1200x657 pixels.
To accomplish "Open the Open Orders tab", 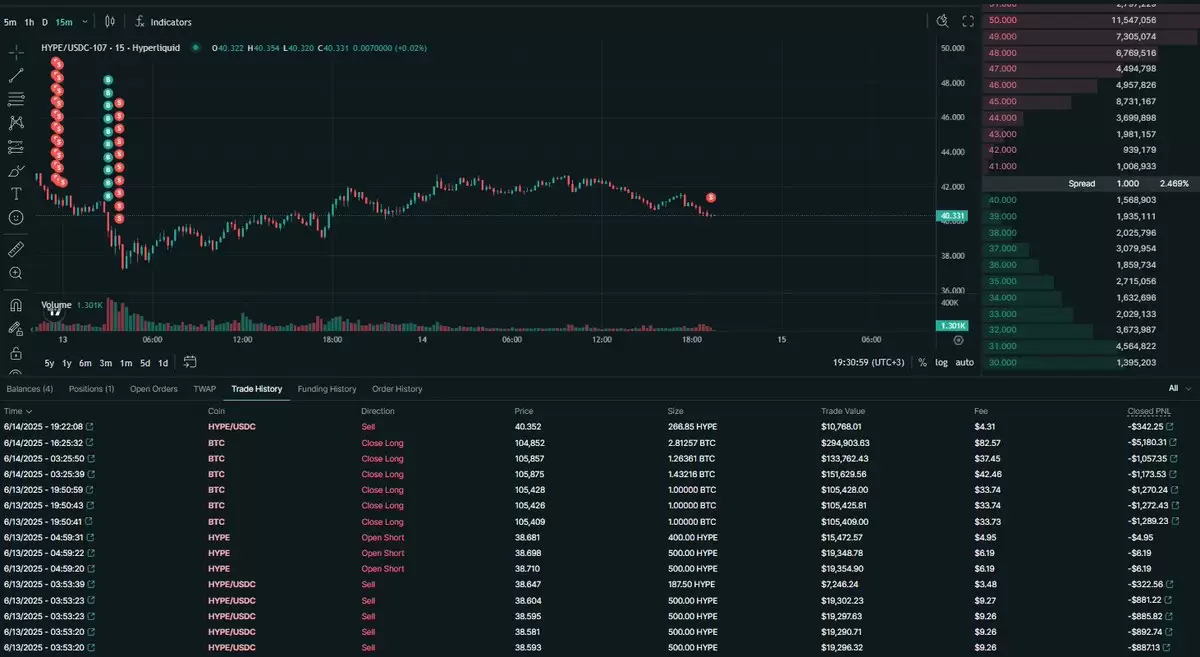I will tap(153, 388).
